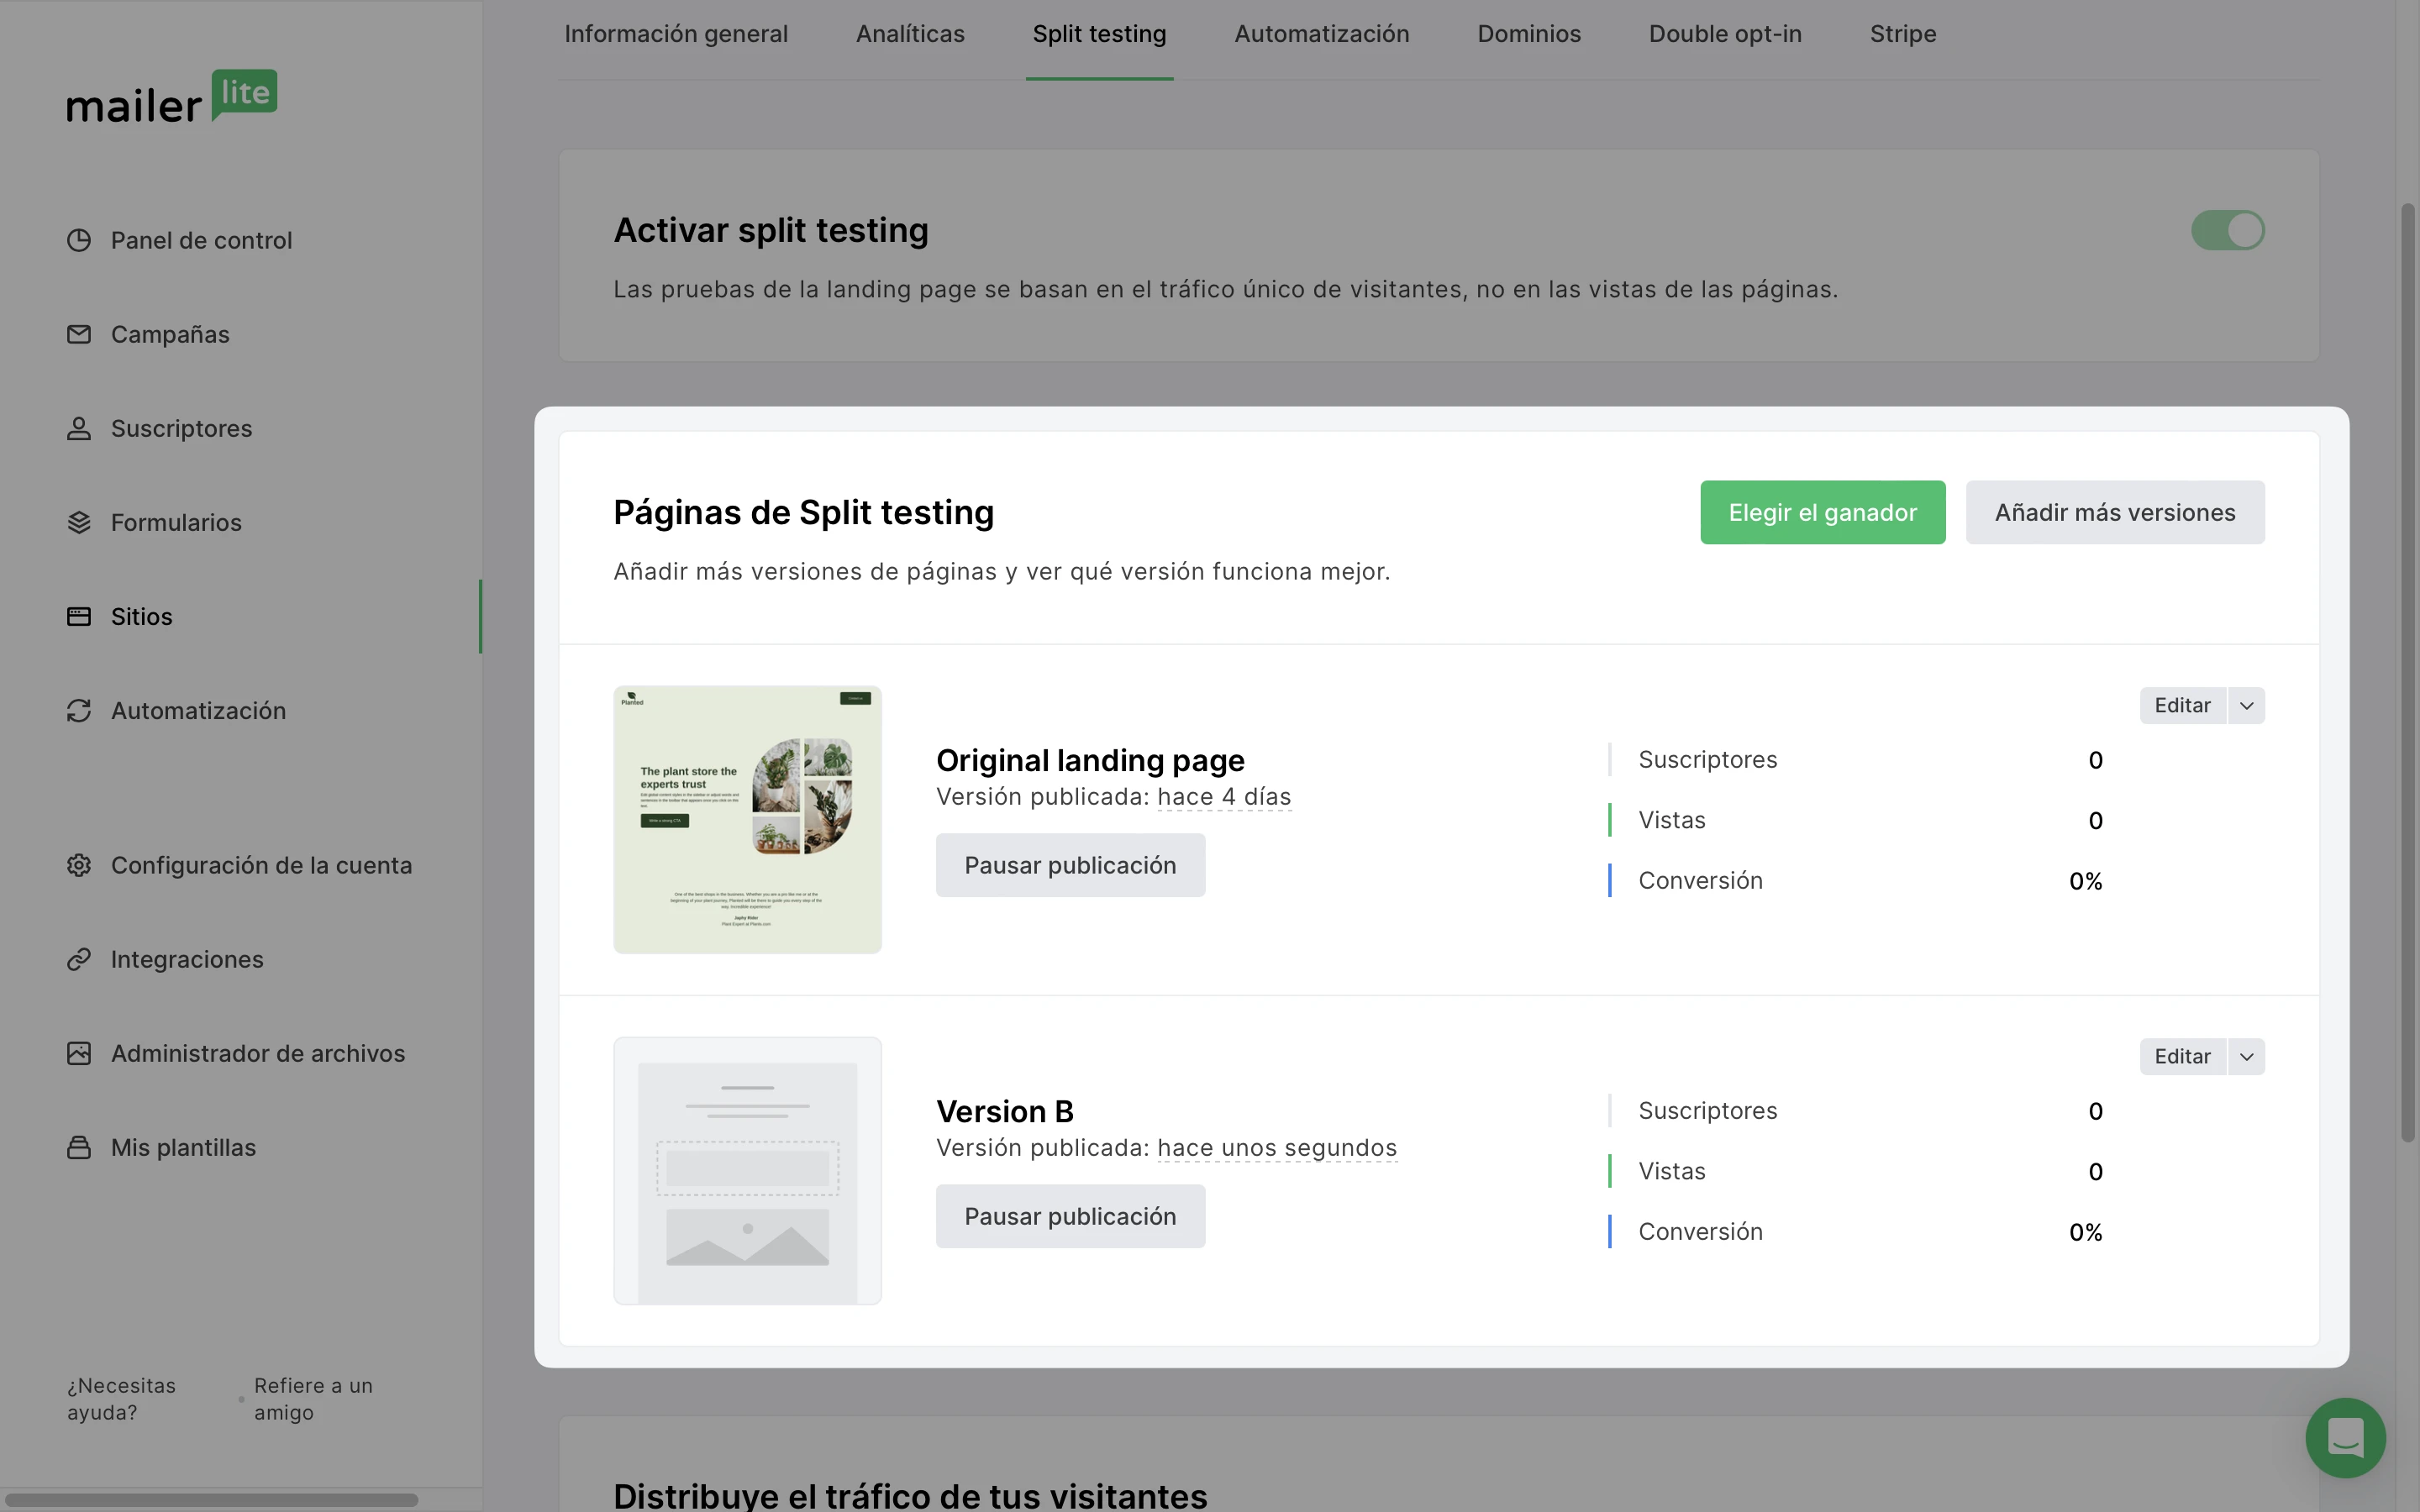Click Añadir más versiones button

pos(2114,512)
